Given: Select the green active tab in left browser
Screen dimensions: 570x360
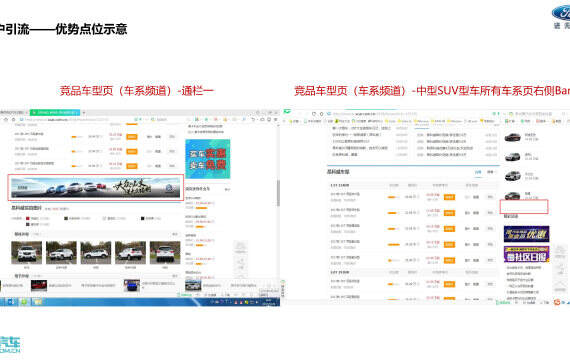Looking at the screenshot, I should (x=55, y=112).
